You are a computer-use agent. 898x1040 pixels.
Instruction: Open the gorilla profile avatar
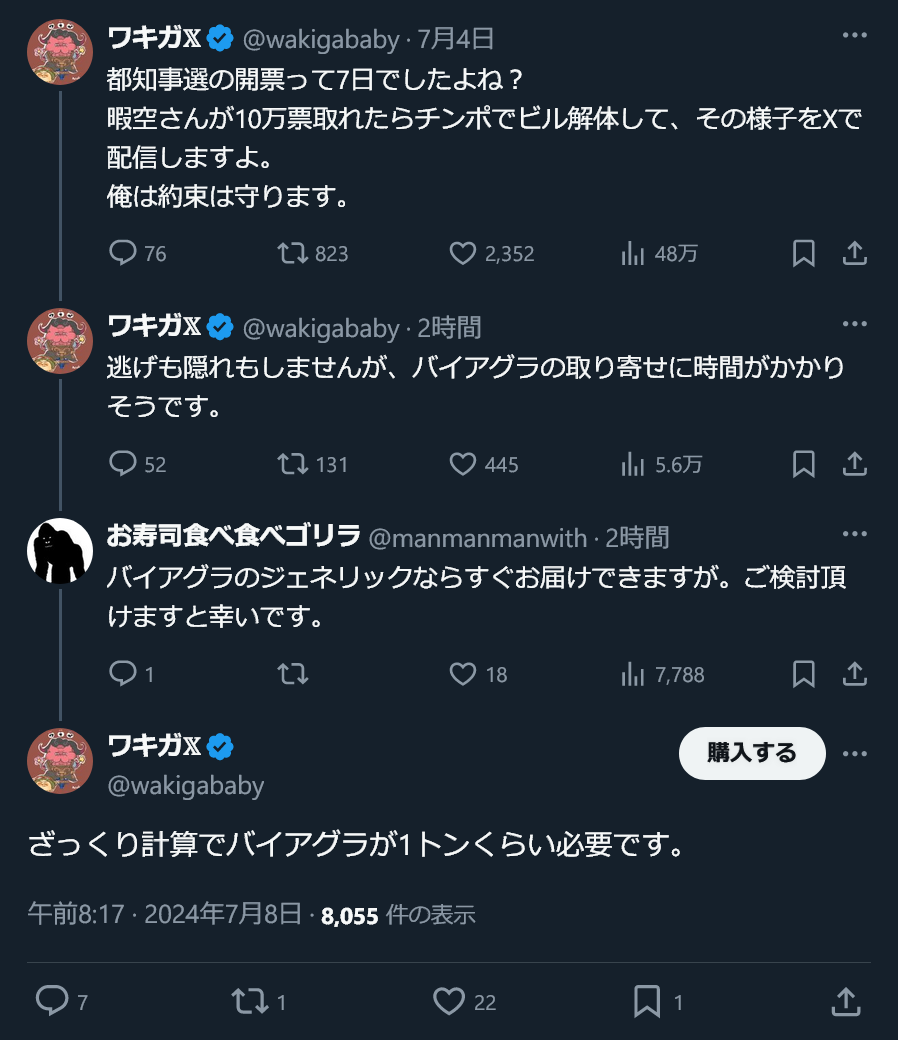pos(59,551)
